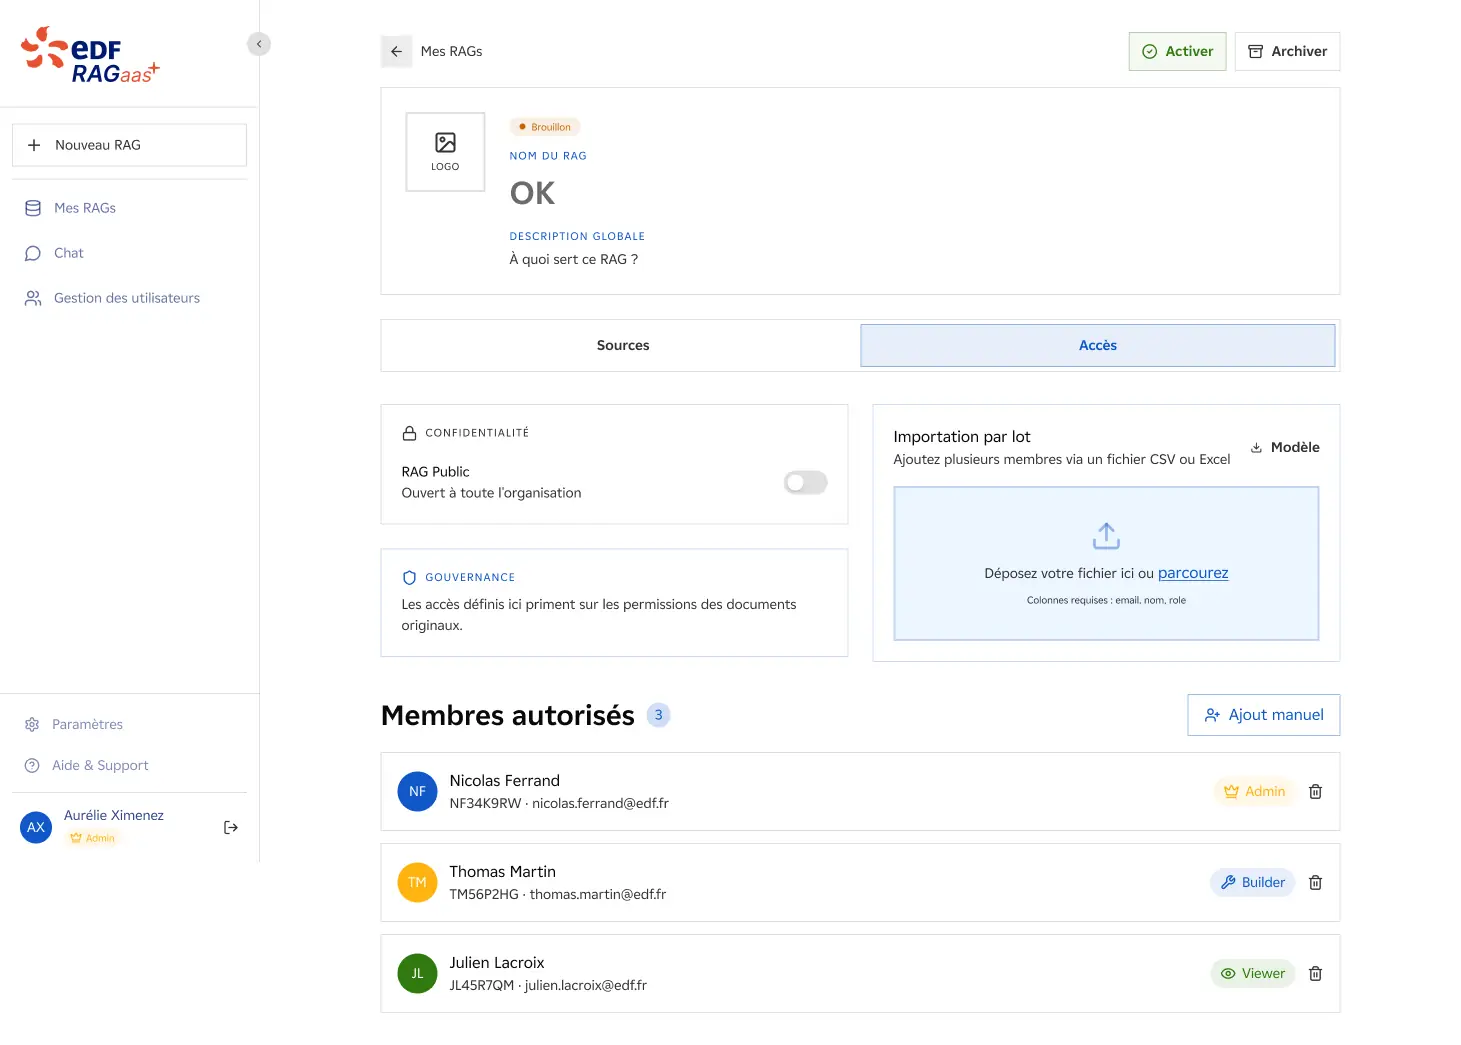Click the upload icon in the drop zone
The width and height of the screenshot is (1461, 1045).
[x=1106, y=536]
